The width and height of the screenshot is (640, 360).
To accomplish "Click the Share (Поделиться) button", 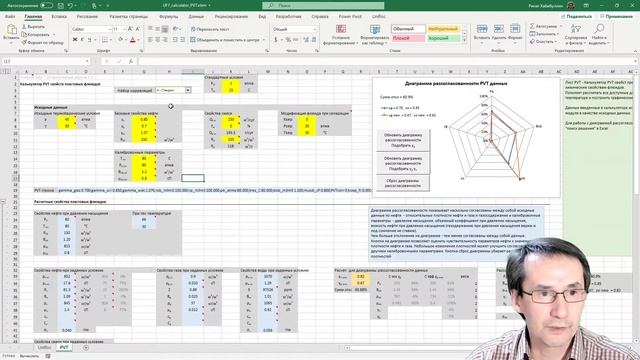I will pyautogui.click(x=576, y=16).
